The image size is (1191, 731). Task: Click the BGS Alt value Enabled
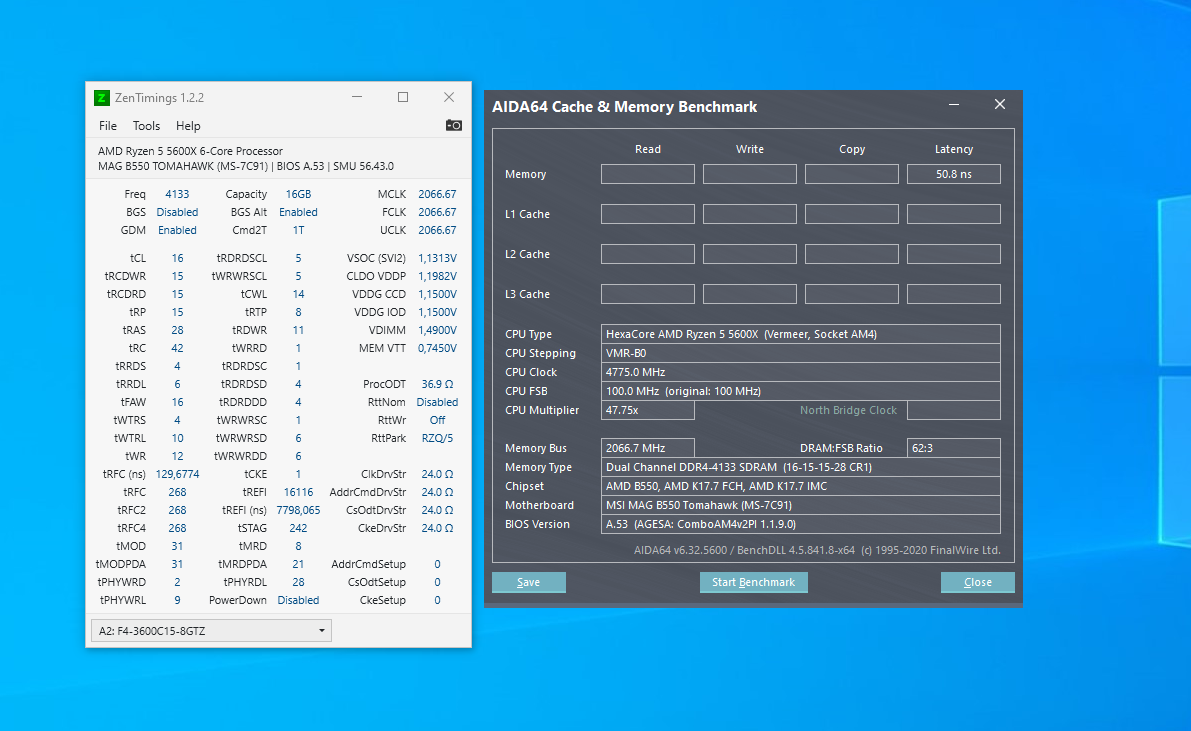299,212
